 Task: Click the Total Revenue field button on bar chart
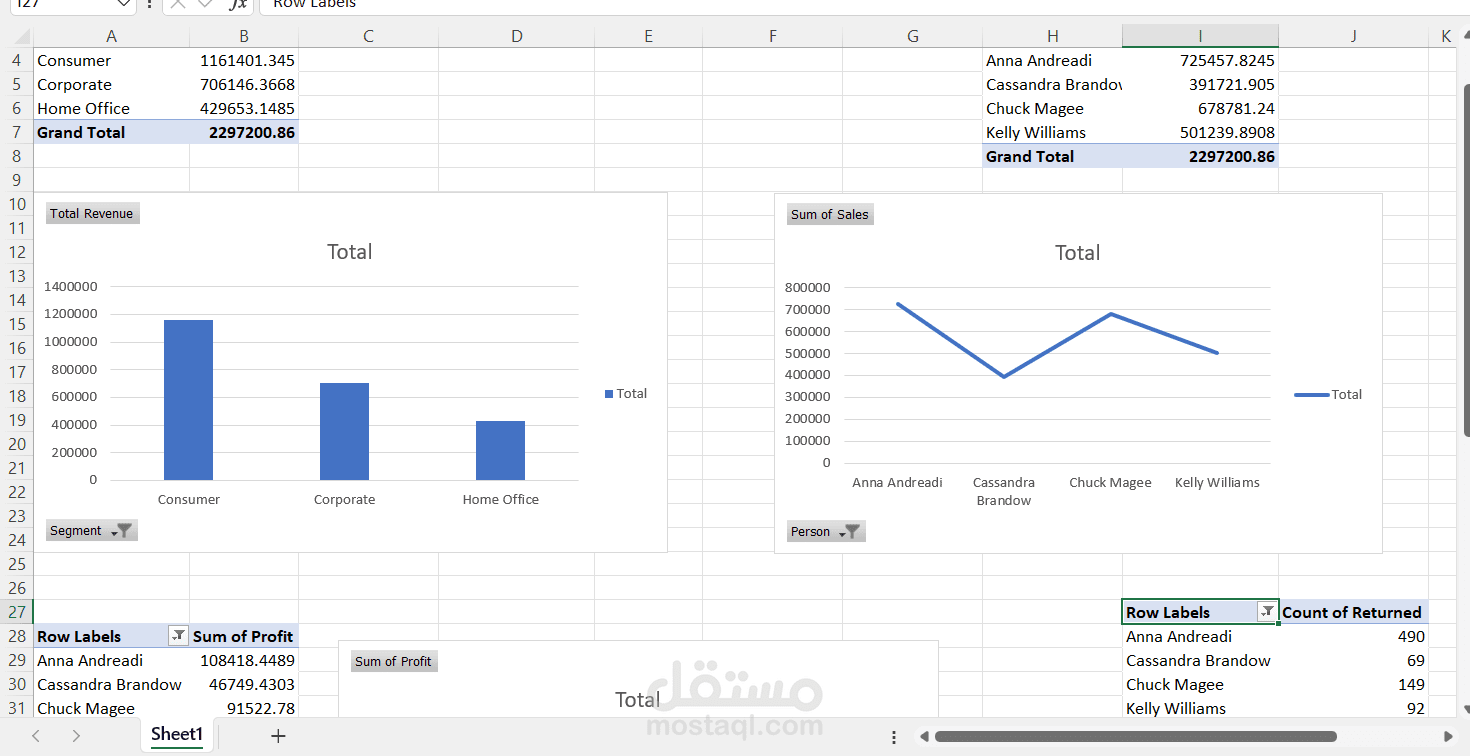coord(92,213)
